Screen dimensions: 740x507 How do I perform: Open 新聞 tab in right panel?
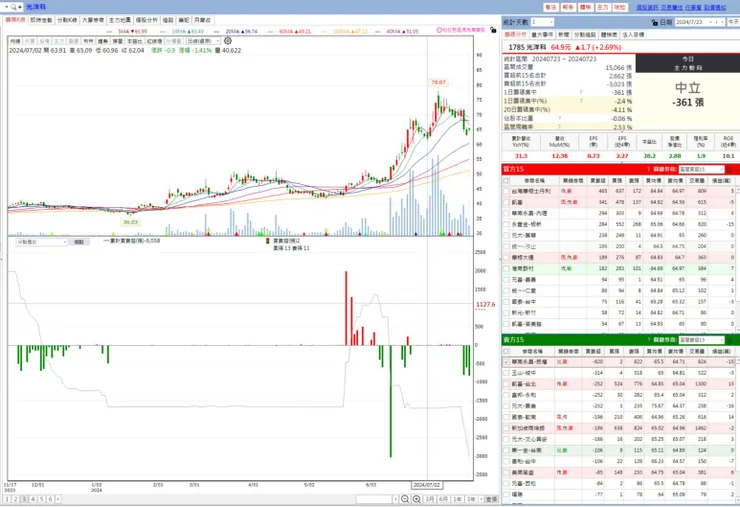tap(563, 34)
